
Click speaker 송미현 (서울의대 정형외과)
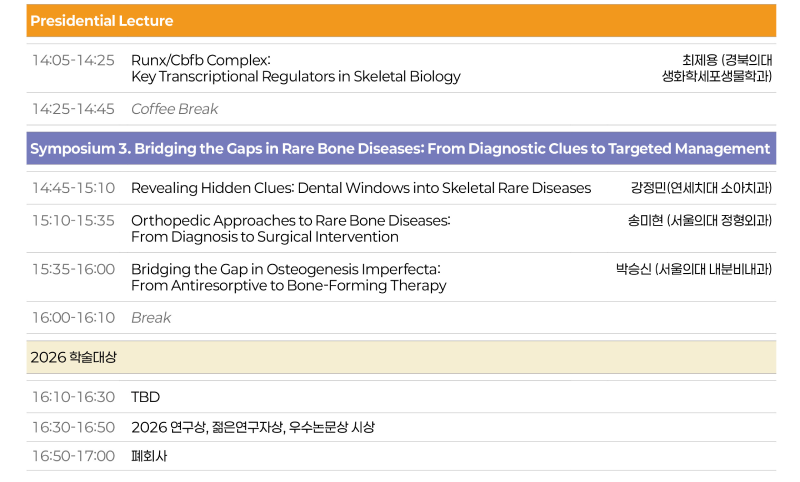click(699, 221)
